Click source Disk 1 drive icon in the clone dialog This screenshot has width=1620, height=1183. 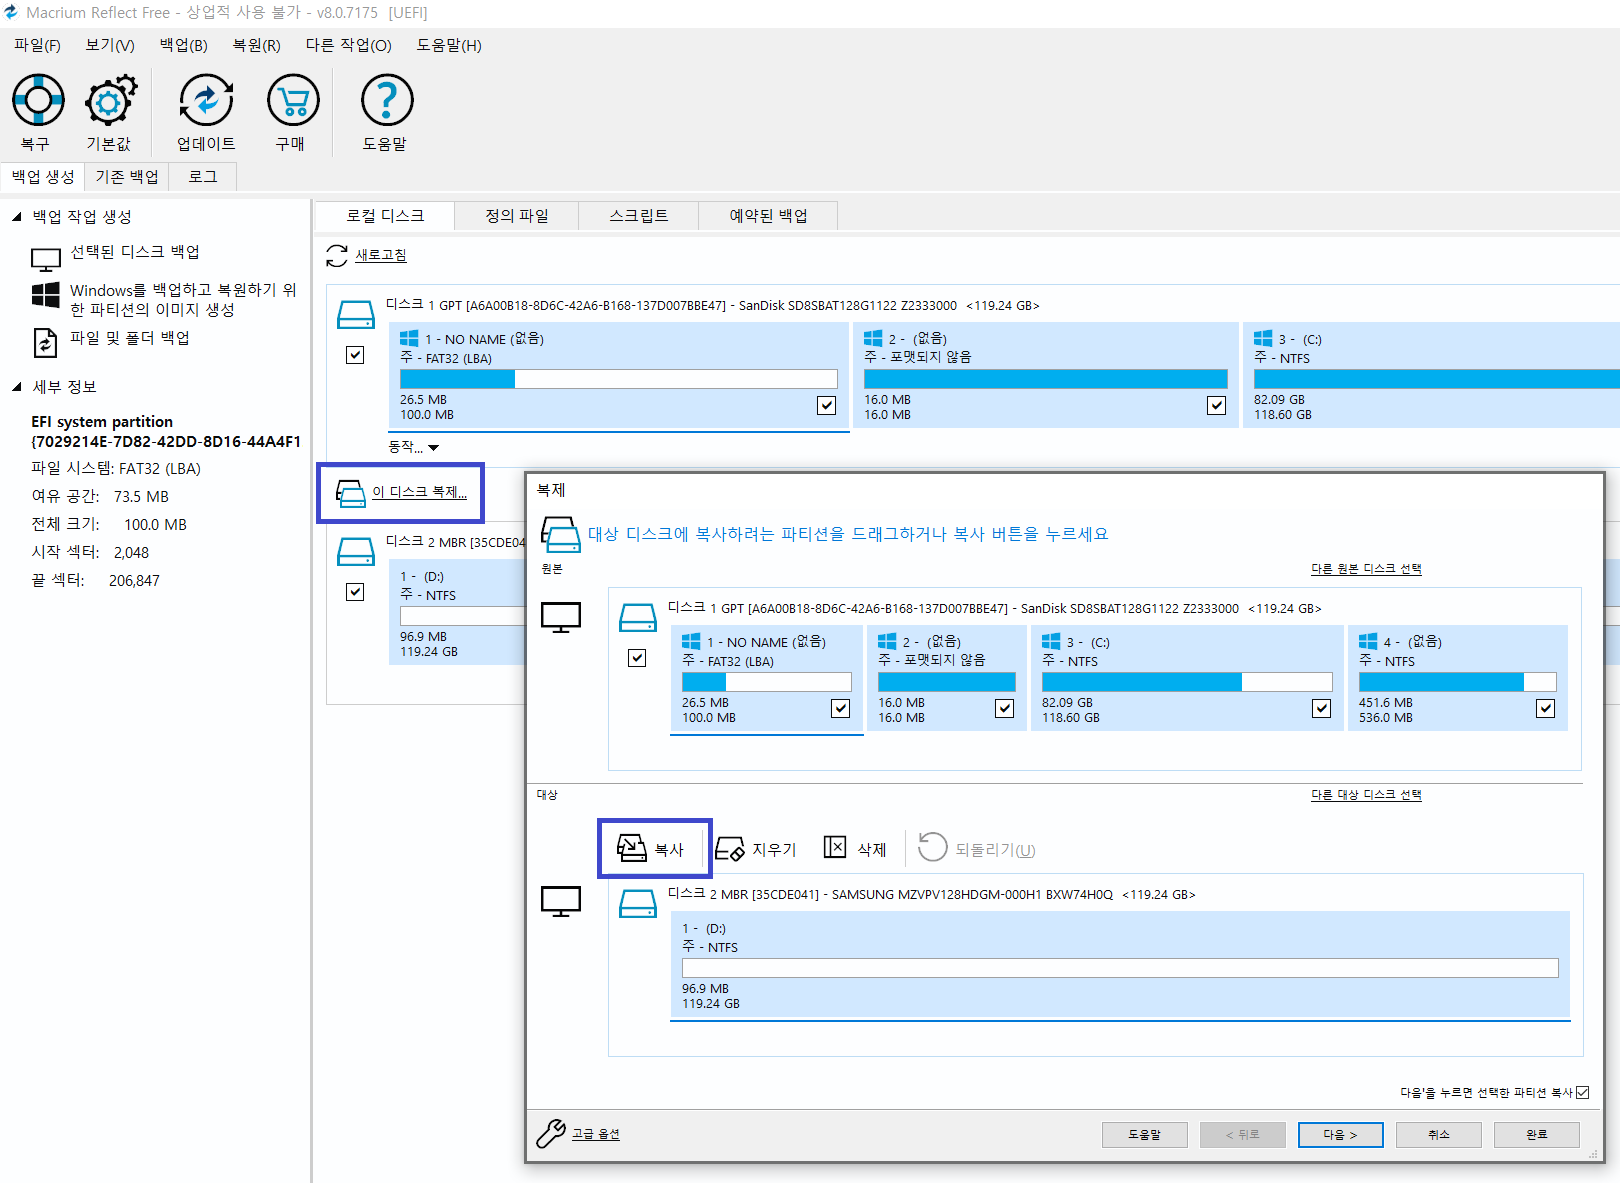click(638, 617)
